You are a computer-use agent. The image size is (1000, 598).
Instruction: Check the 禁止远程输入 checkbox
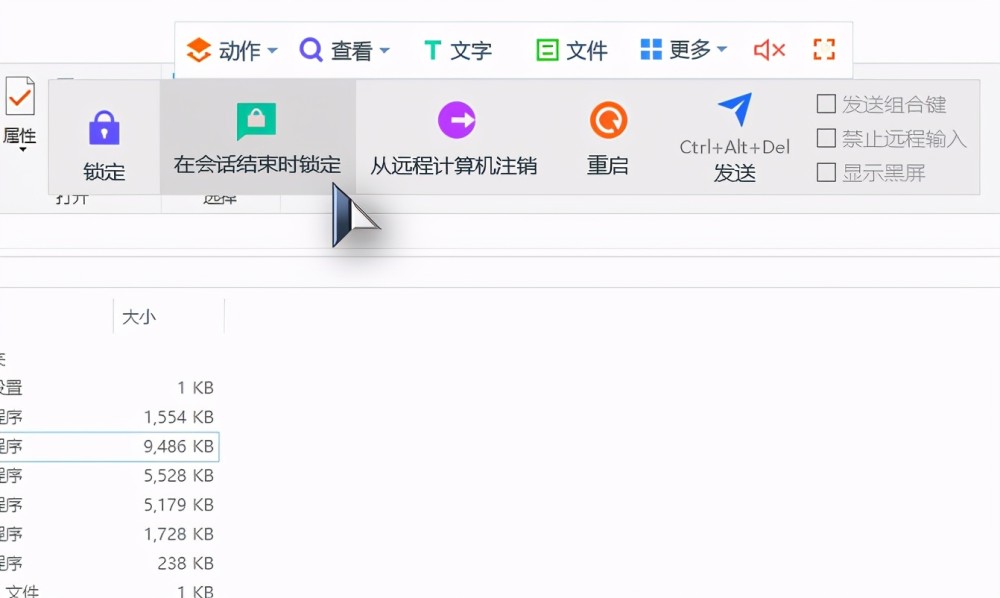(x=826, y=138)
